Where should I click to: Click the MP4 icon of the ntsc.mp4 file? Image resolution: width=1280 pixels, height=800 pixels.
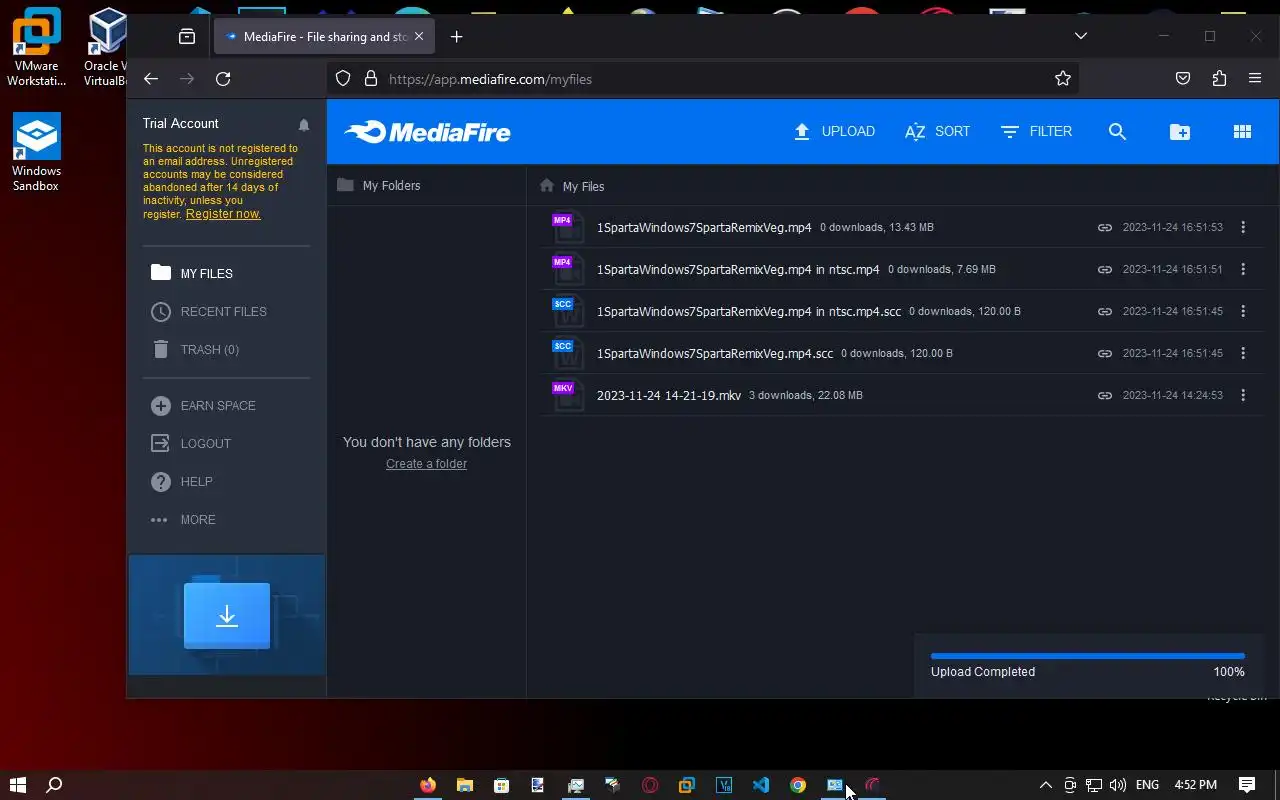click(567, 269)
